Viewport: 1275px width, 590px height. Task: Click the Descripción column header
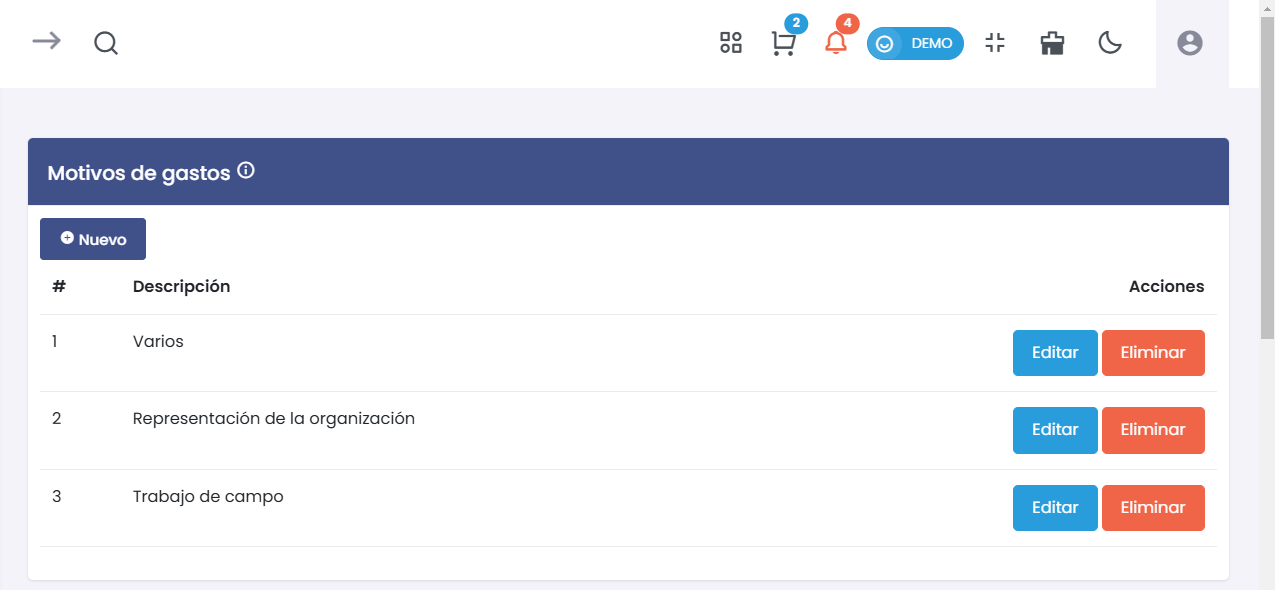pos(181,287)
